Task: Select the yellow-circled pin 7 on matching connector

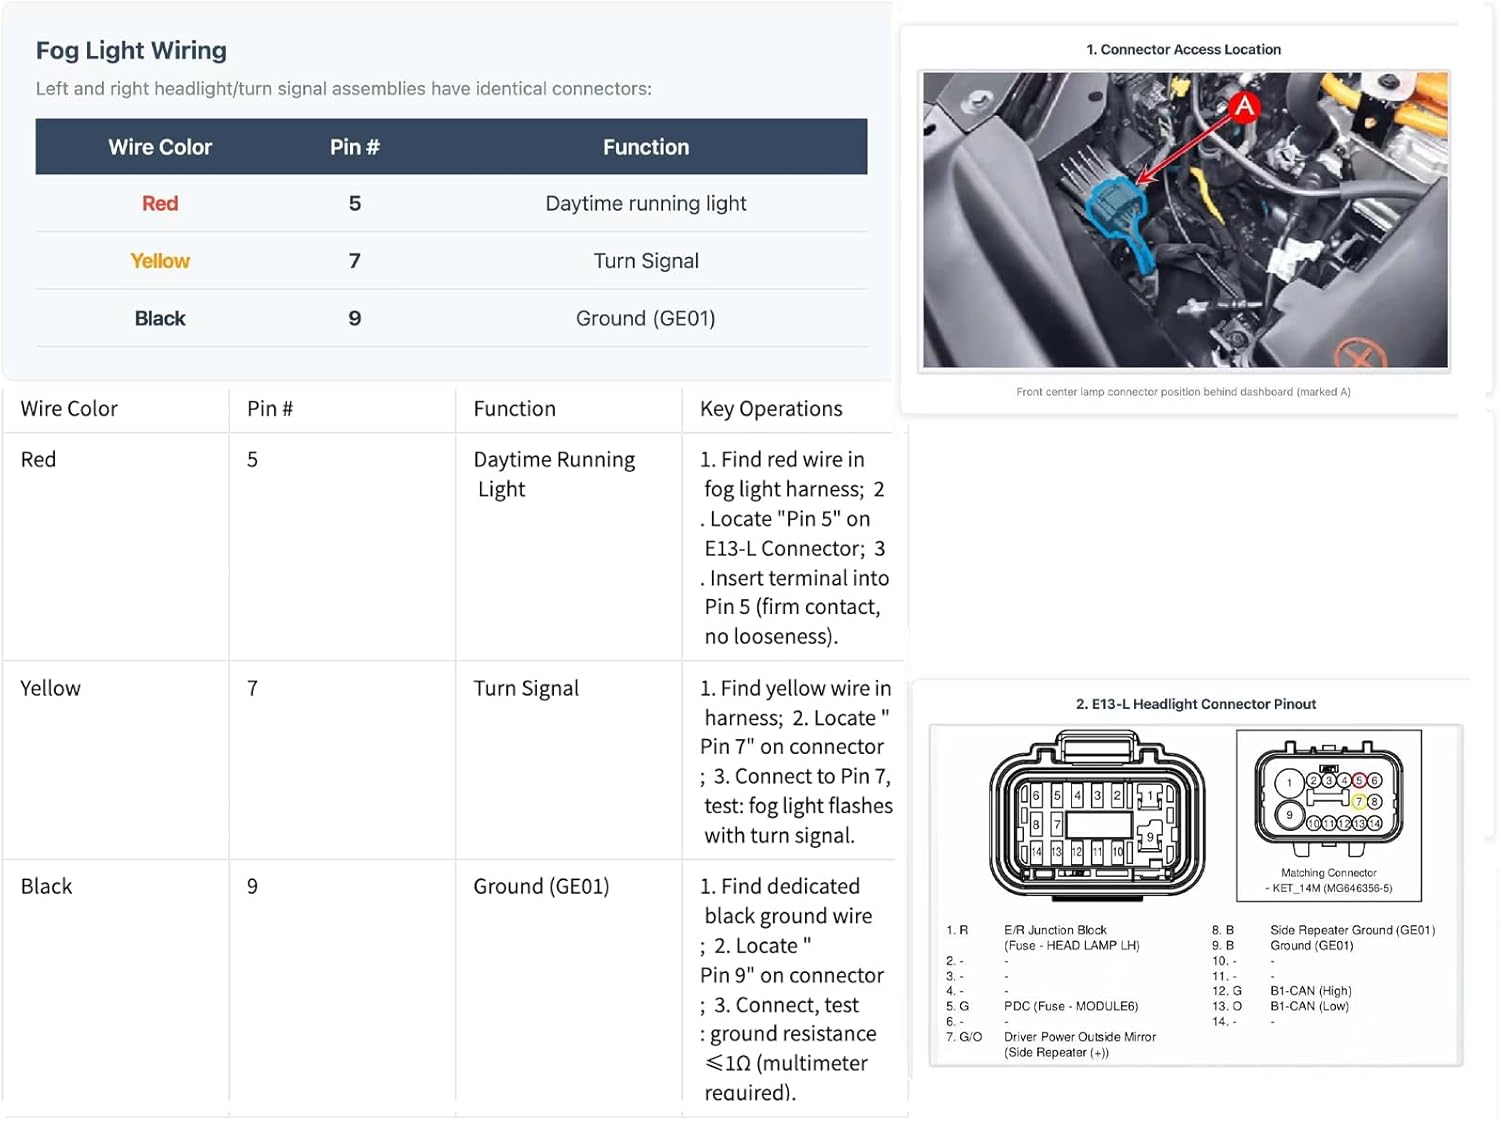Action: click(x=1359, y=801)
